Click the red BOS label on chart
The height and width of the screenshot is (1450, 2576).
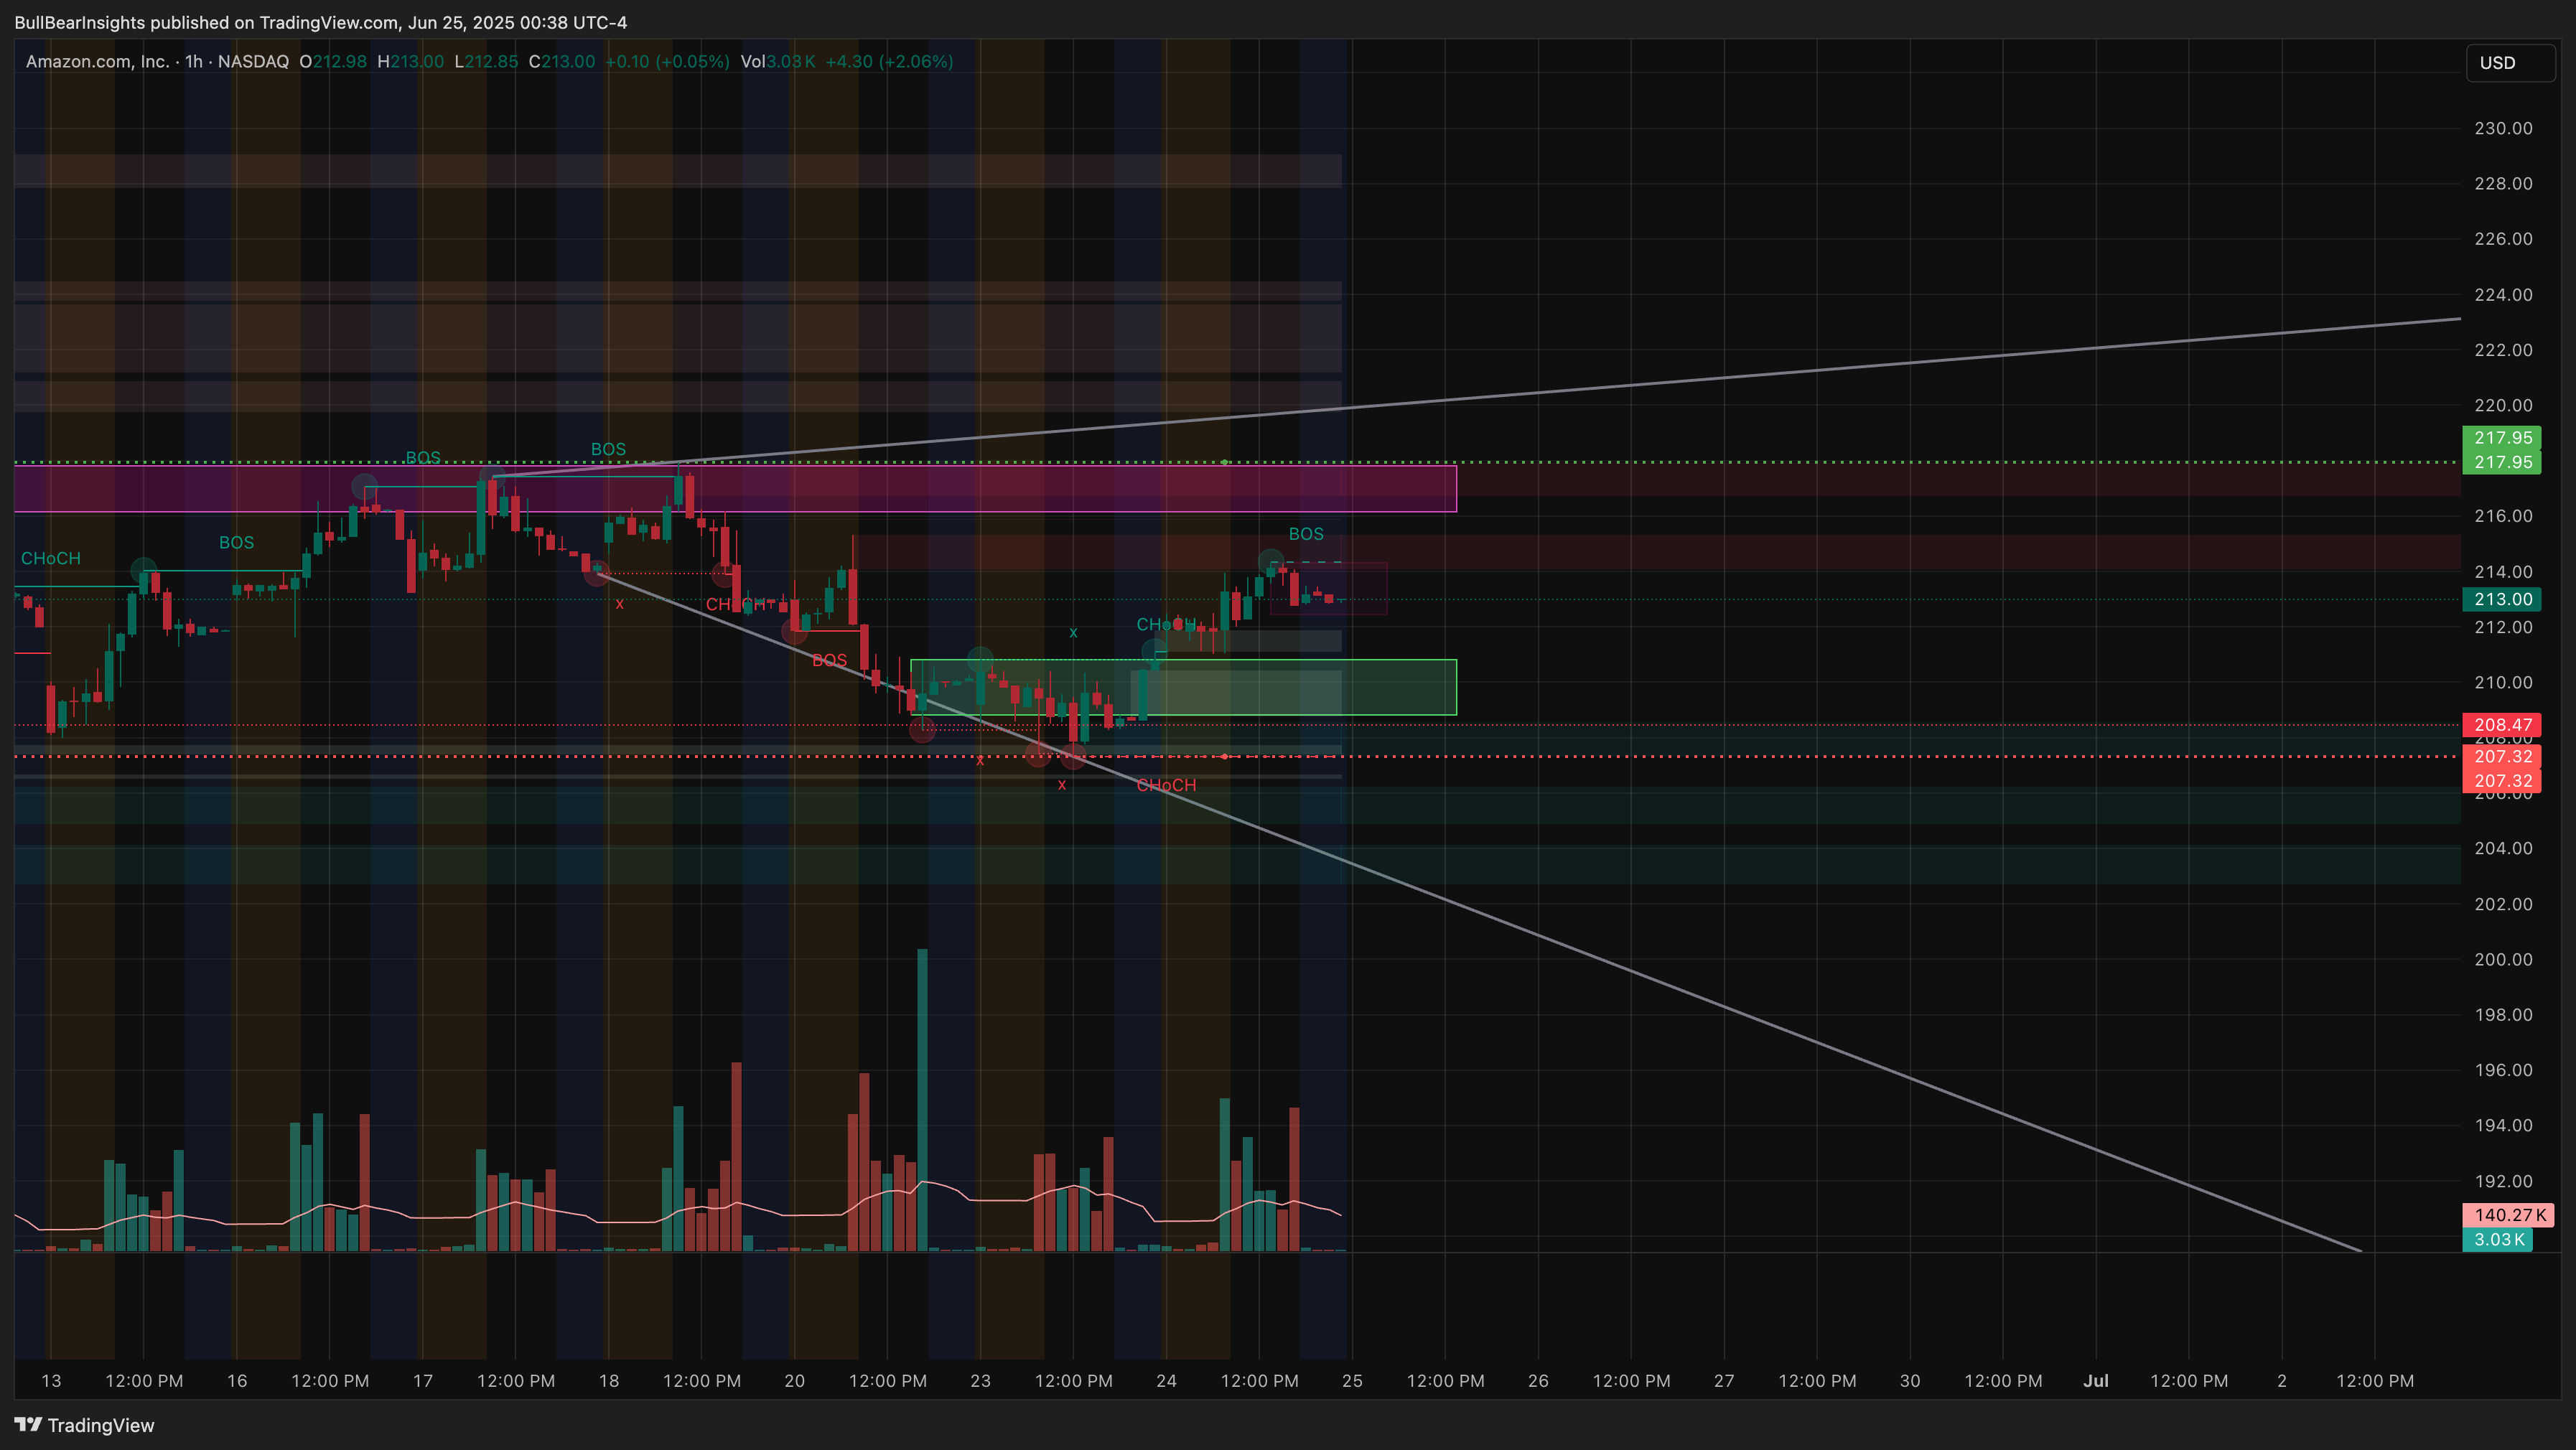829,660
